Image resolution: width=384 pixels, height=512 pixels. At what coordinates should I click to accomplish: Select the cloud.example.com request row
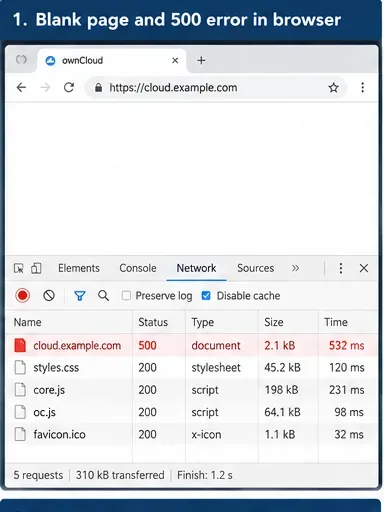[192, 346]
